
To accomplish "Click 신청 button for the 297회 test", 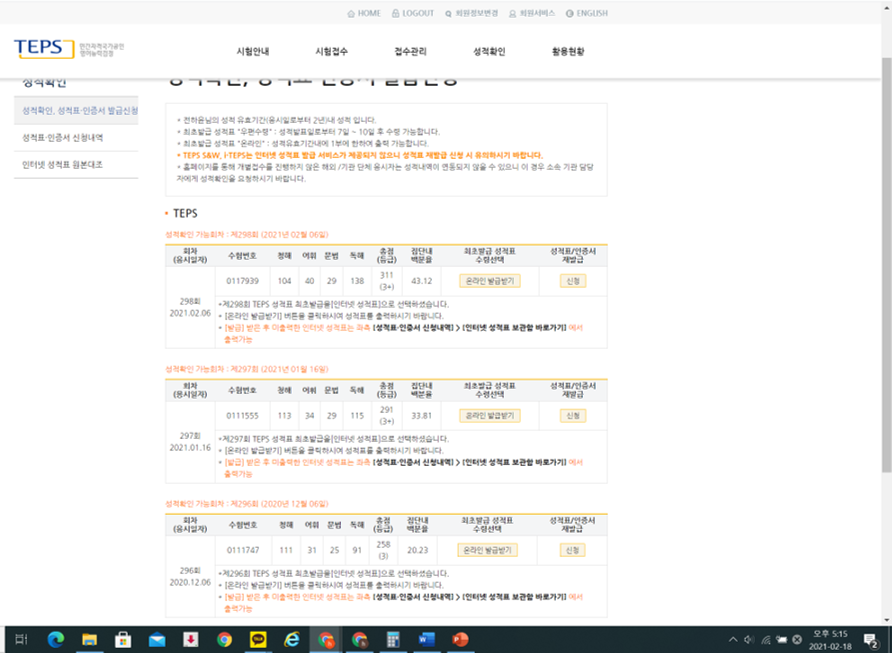I will click(573, 415).
